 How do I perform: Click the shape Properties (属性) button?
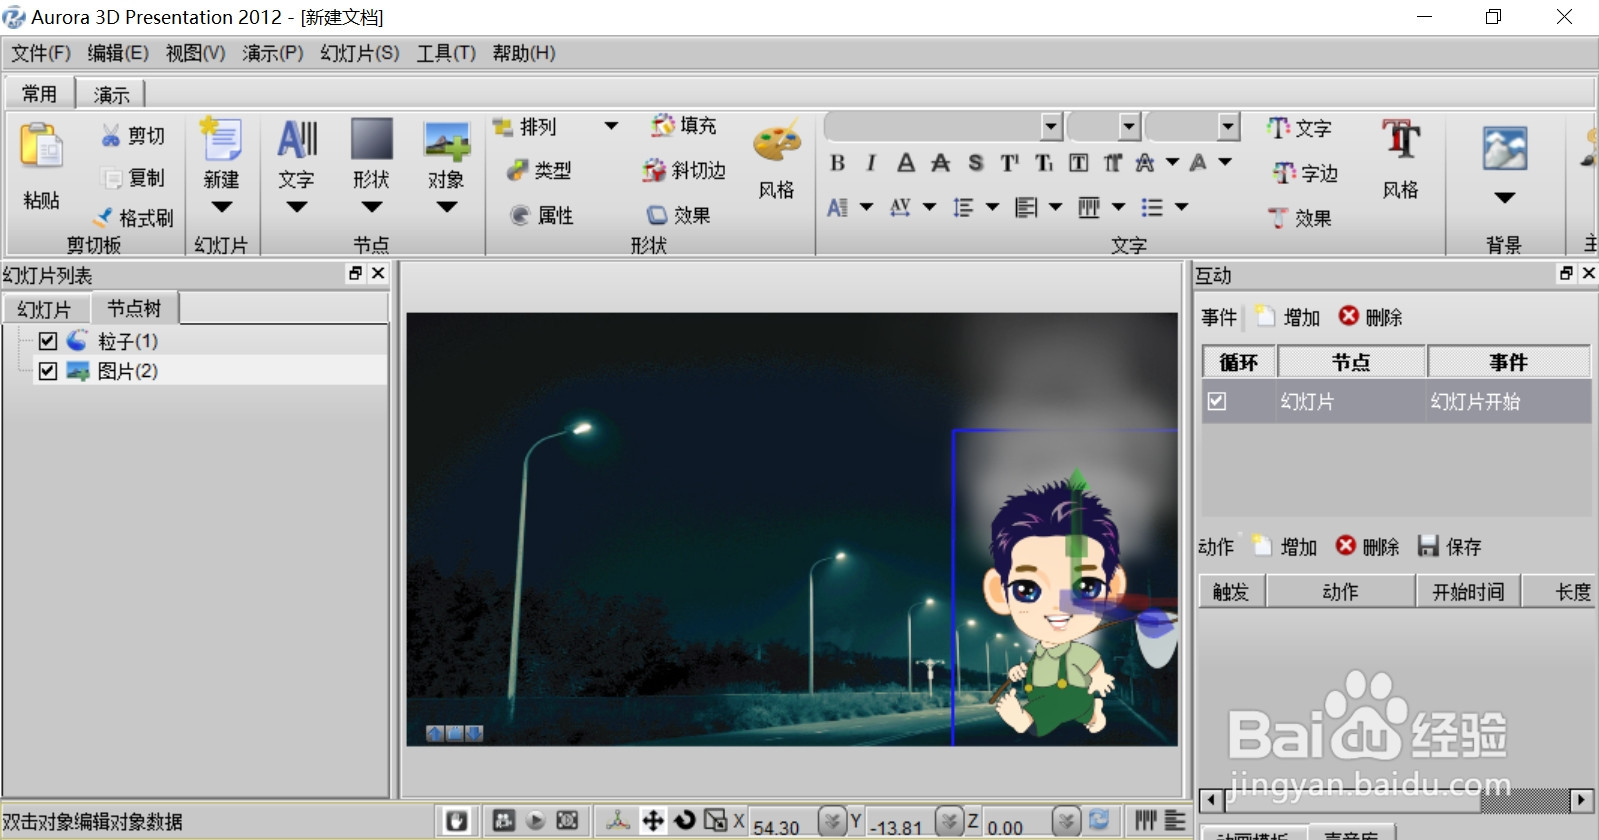(x=542, y=215)
